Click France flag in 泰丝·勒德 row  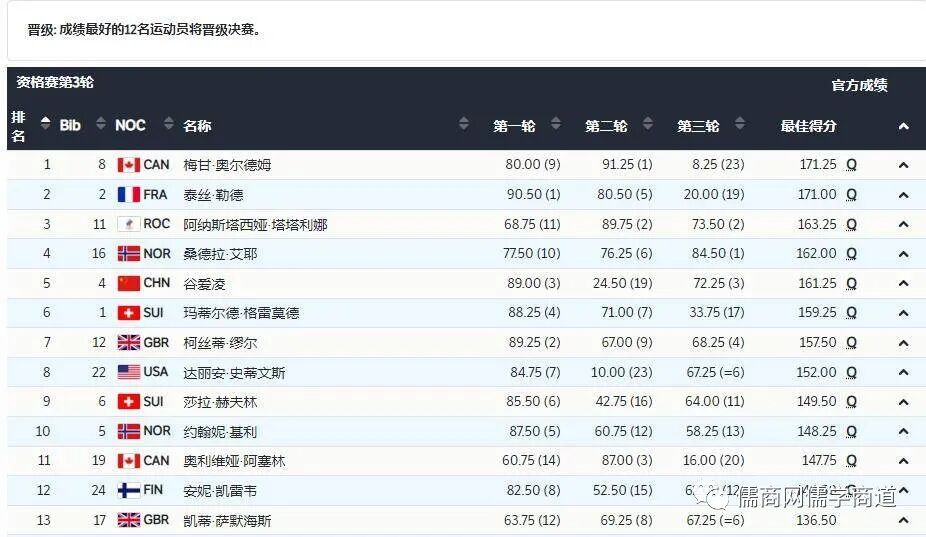(129, 194)
